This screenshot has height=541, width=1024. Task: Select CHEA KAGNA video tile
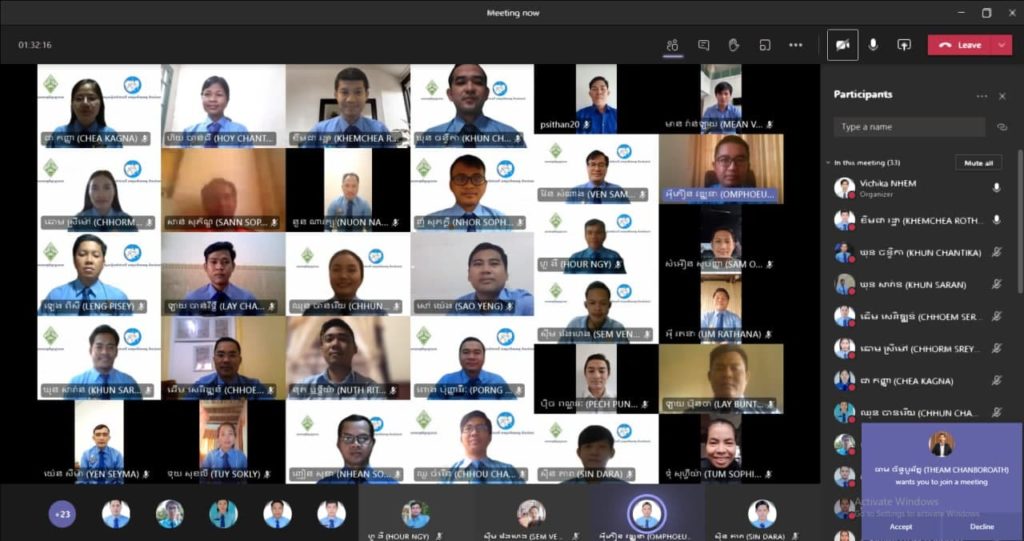tap(99, 105)
